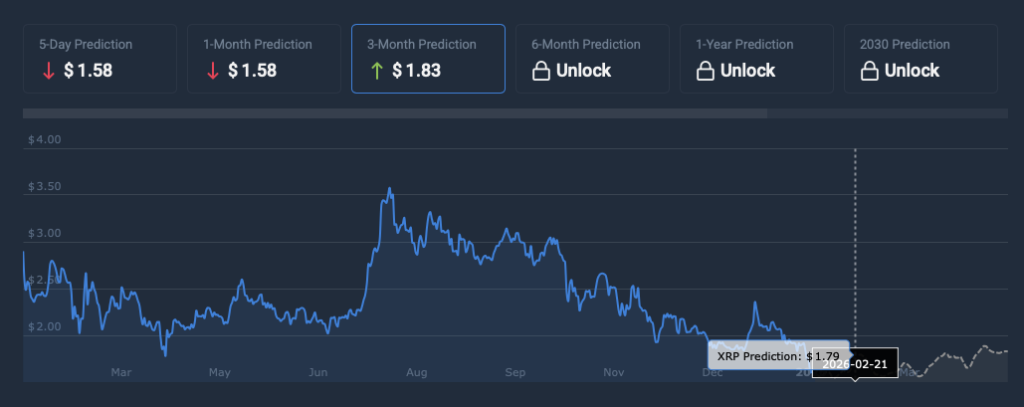Open the 3-Month Prediction heading
This screenshot has width=1024, height=407.
[x=424, y=45]
